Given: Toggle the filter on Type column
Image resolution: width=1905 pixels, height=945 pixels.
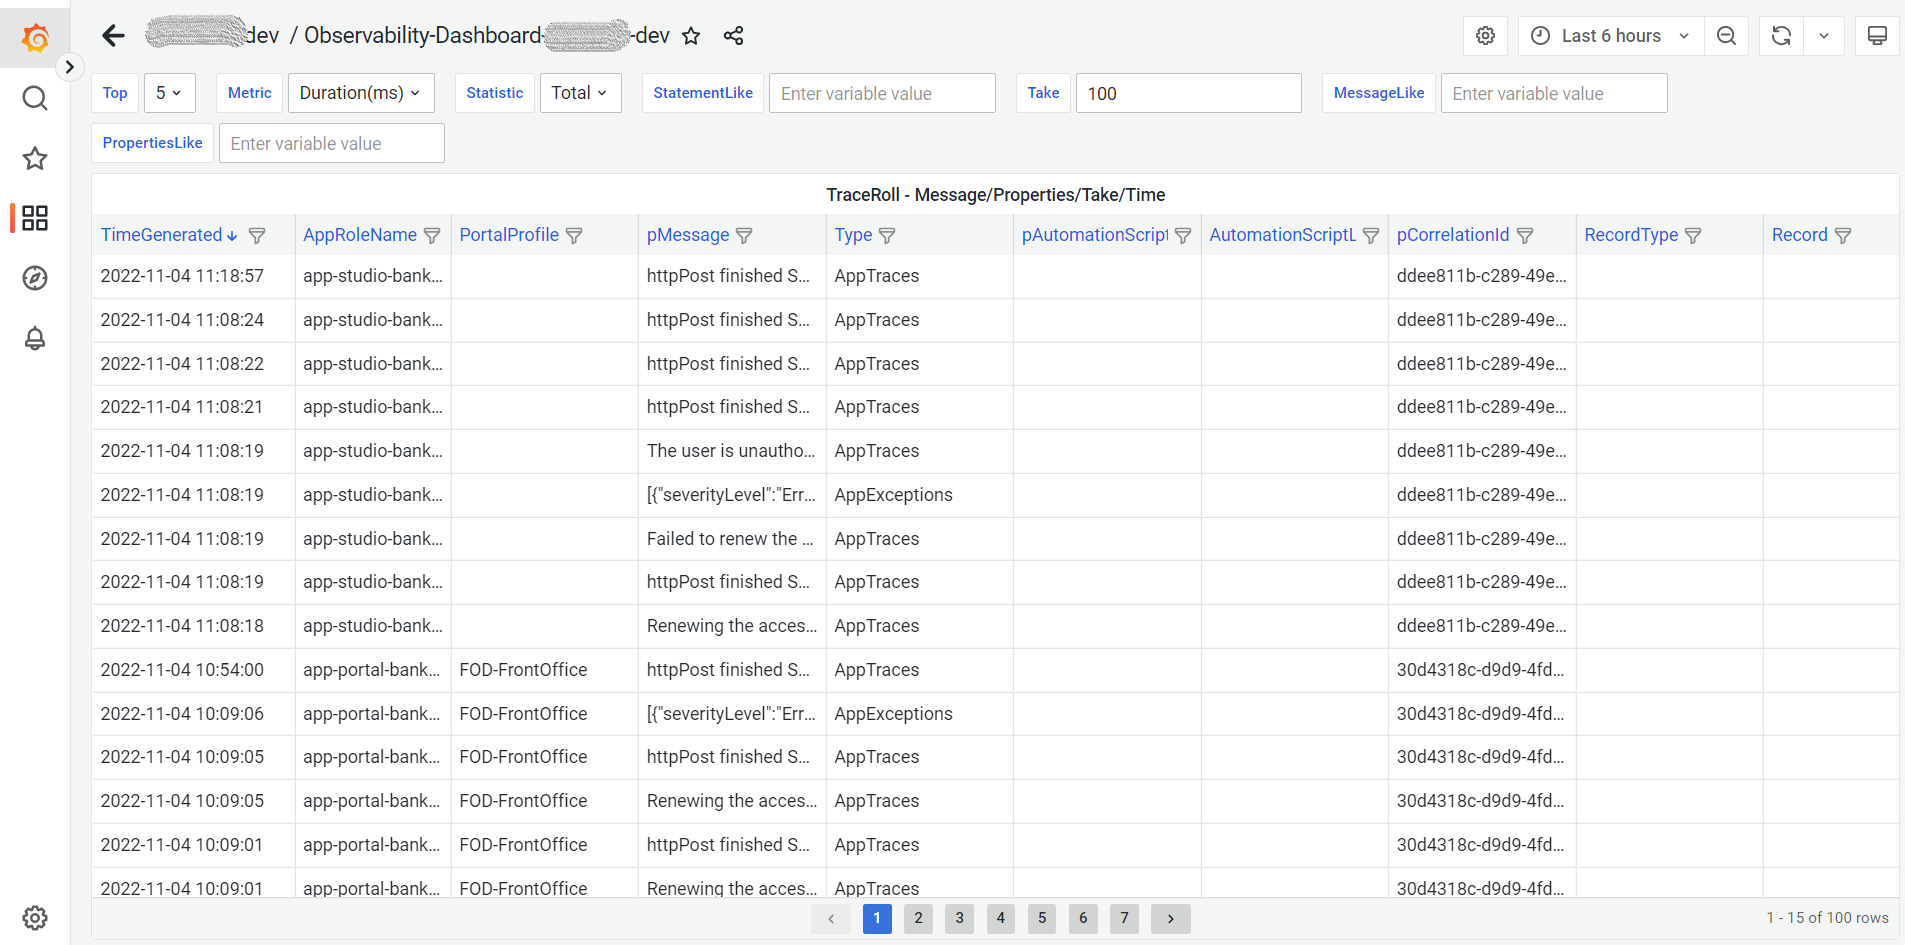Looking at the screenshot, I should [887, 236].
